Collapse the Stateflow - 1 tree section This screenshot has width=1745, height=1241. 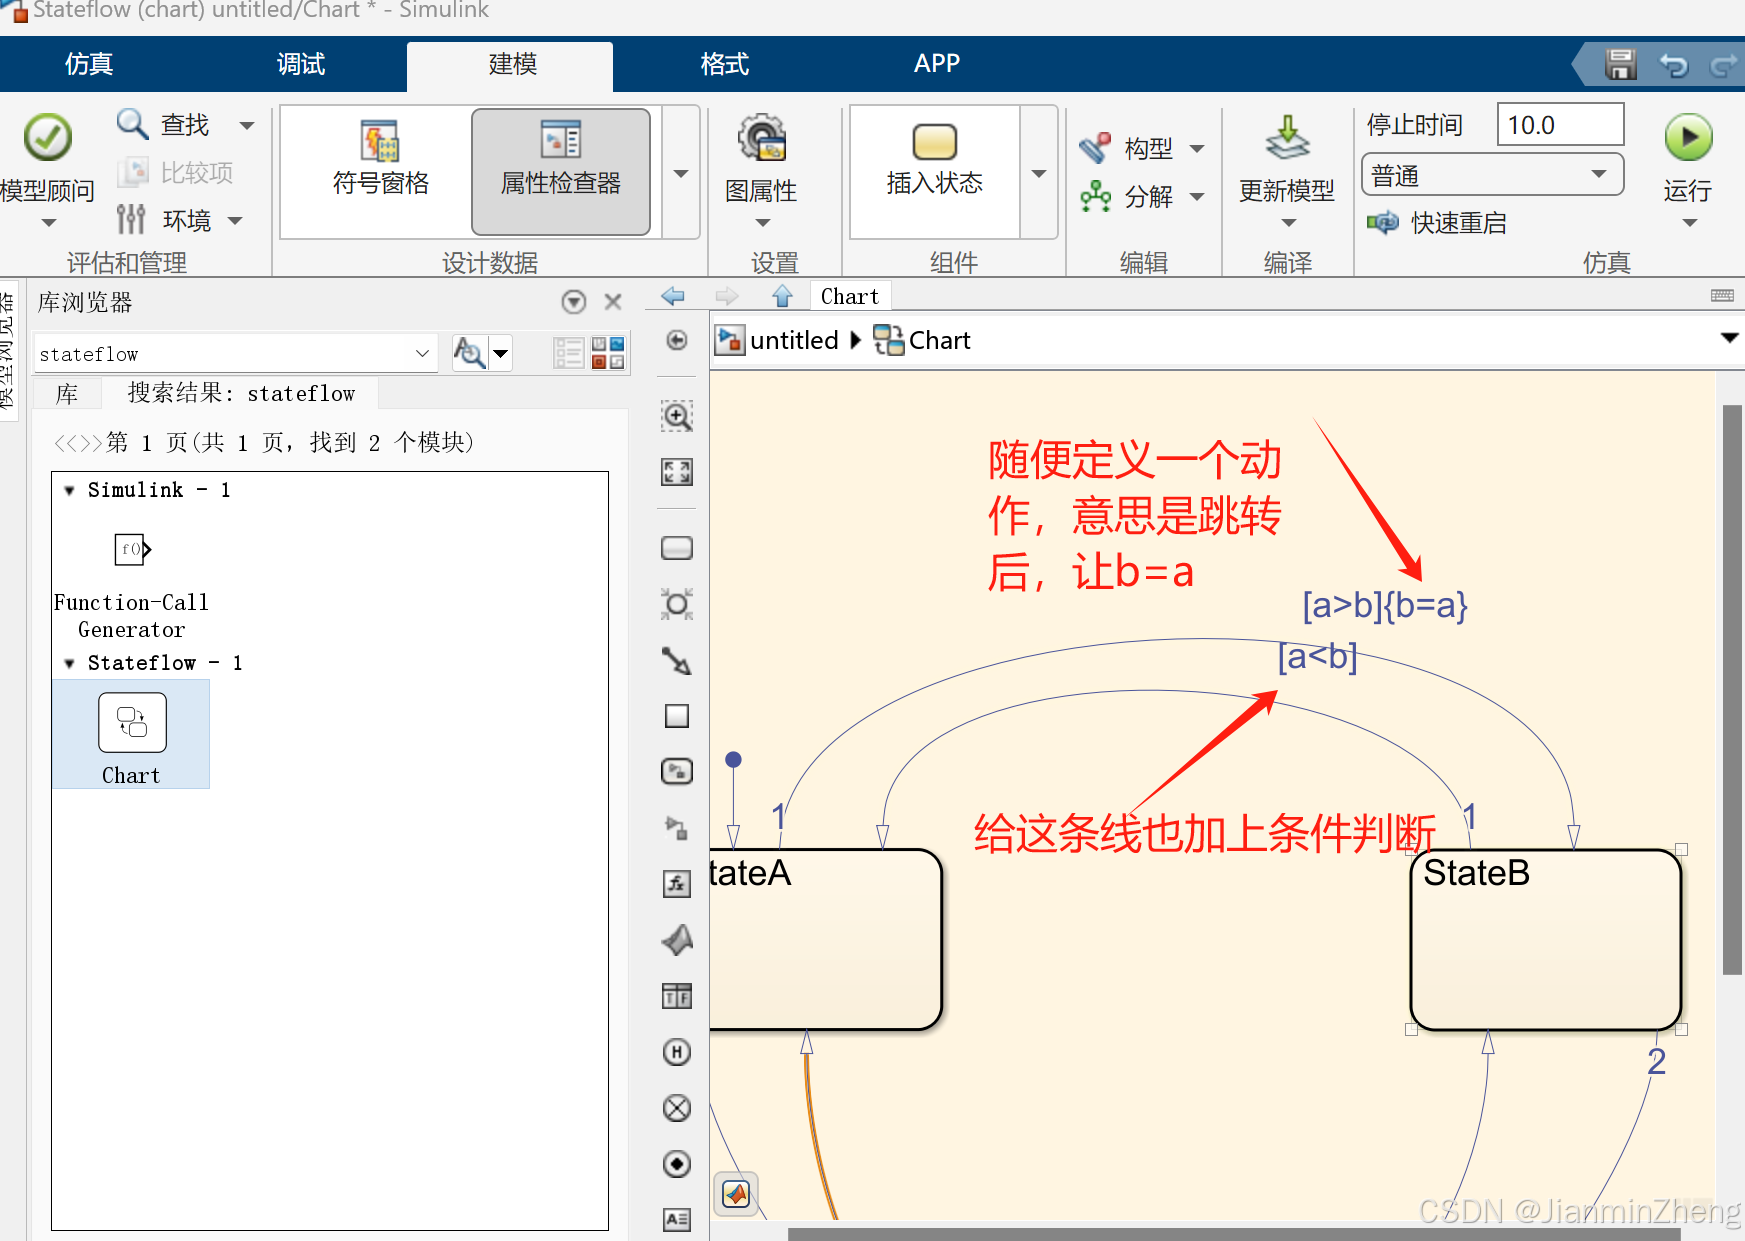pos(68,662)
